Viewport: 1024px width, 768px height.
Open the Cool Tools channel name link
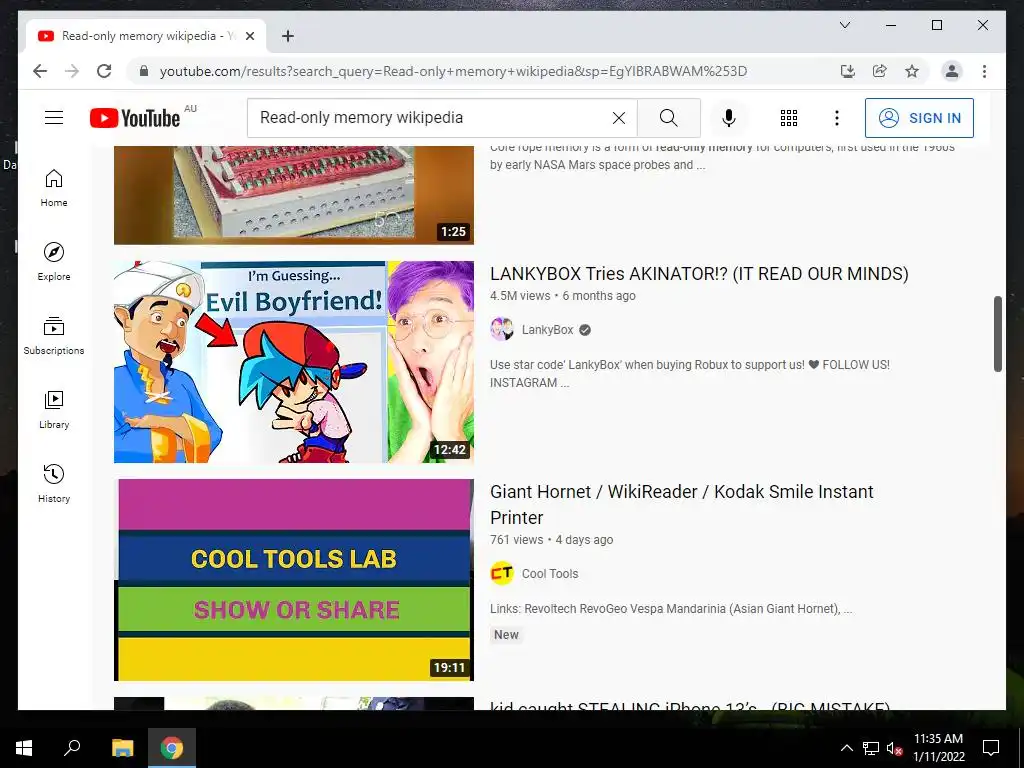[550, 573]
